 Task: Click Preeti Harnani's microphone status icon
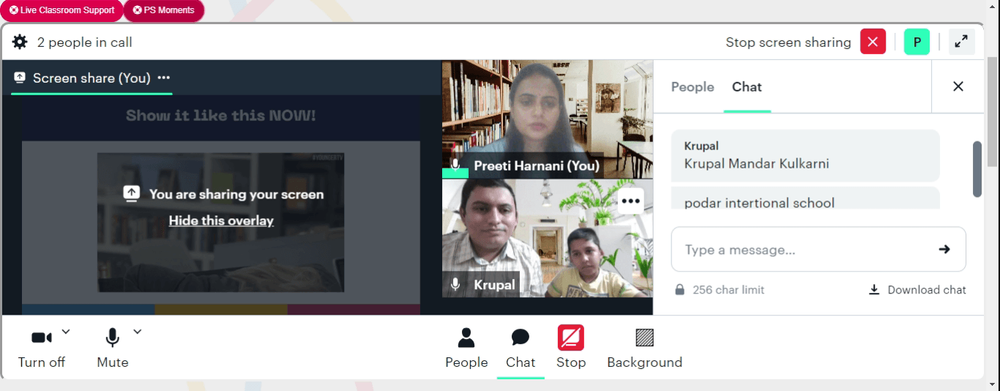455,166
